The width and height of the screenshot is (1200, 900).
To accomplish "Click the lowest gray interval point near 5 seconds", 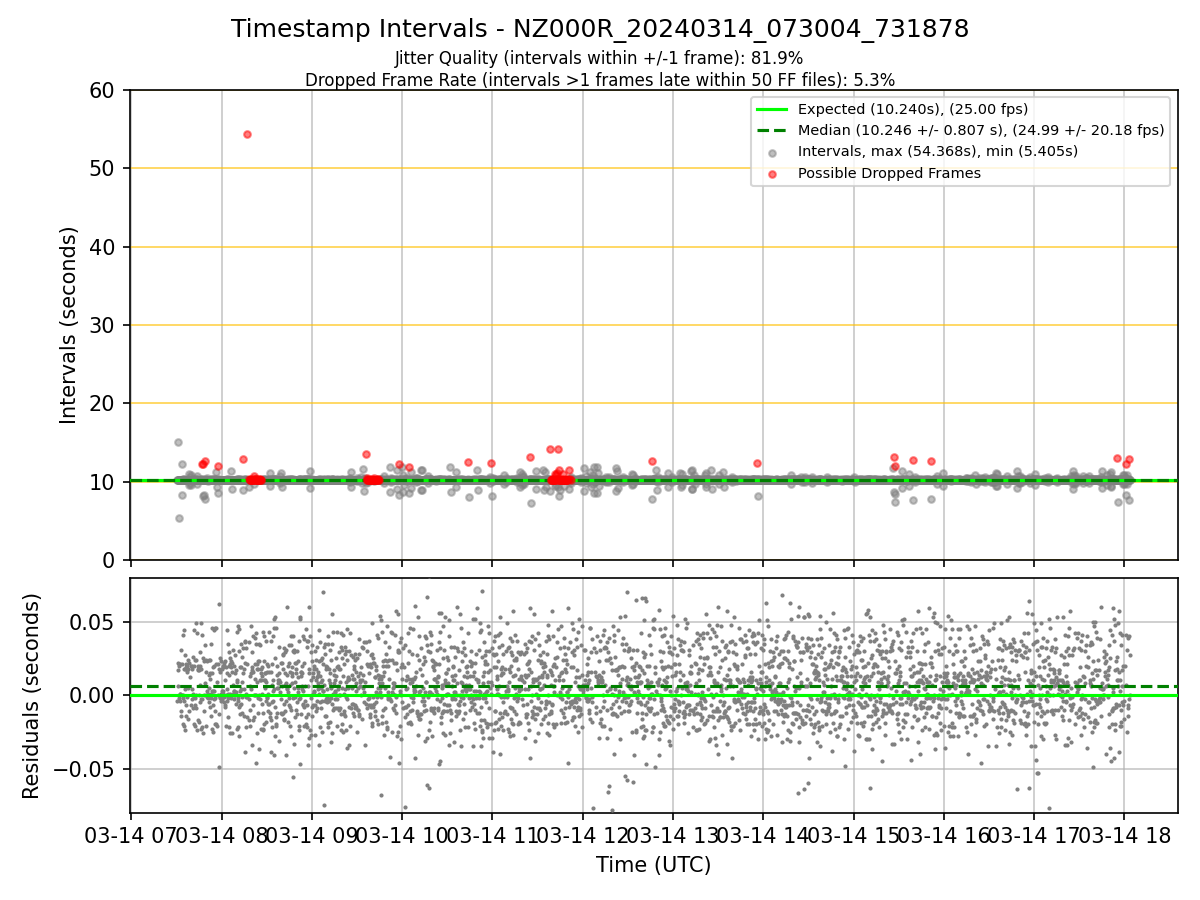I will [179, 518].
